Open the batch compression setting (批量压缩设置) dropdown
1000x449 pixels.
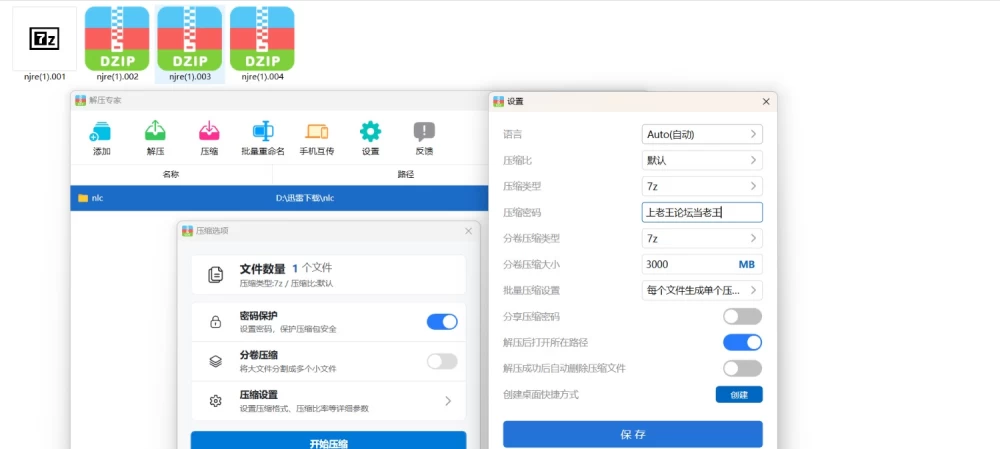[x=702, y=290]
